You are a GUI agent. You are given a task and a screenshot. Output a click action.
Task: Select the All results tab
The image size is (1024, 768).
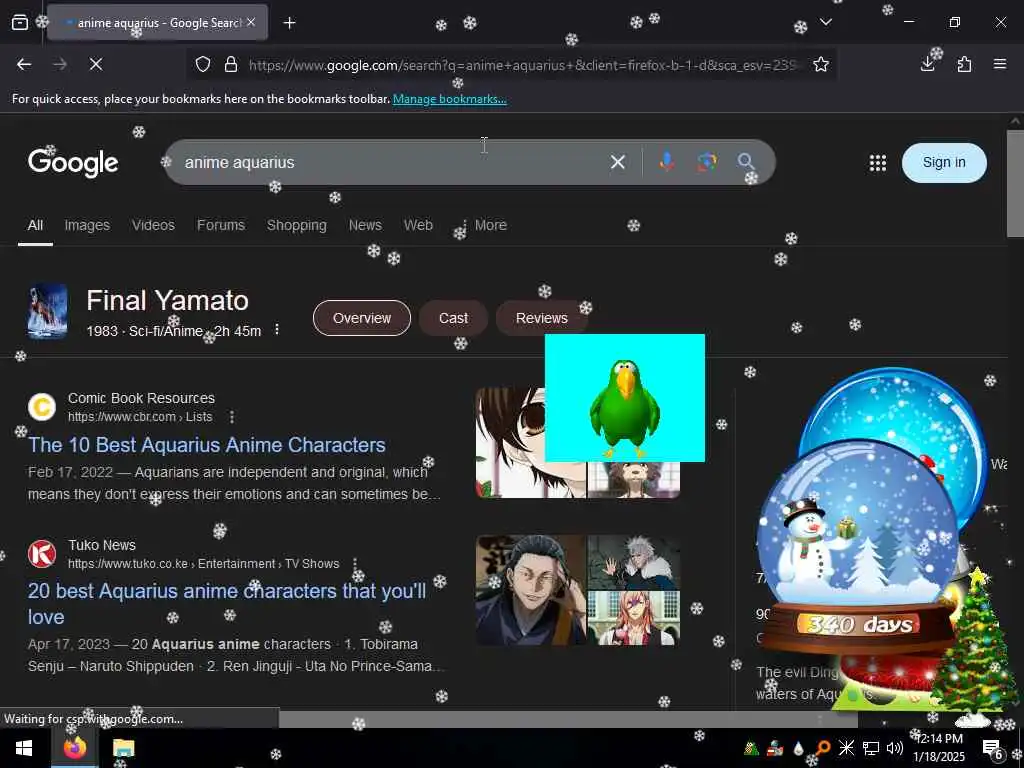pos(35,225)
